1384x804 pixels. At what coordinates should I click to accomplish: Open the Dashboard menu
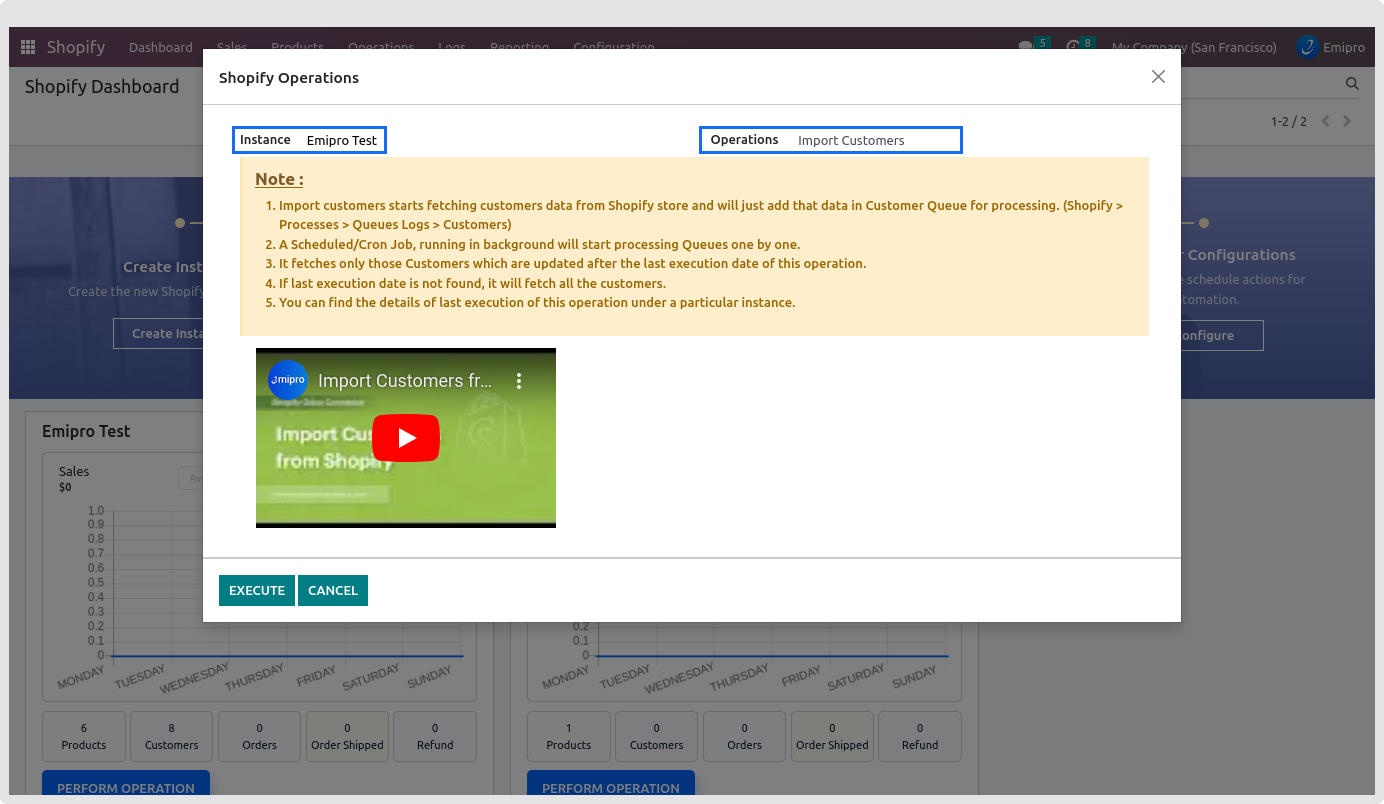161,47
